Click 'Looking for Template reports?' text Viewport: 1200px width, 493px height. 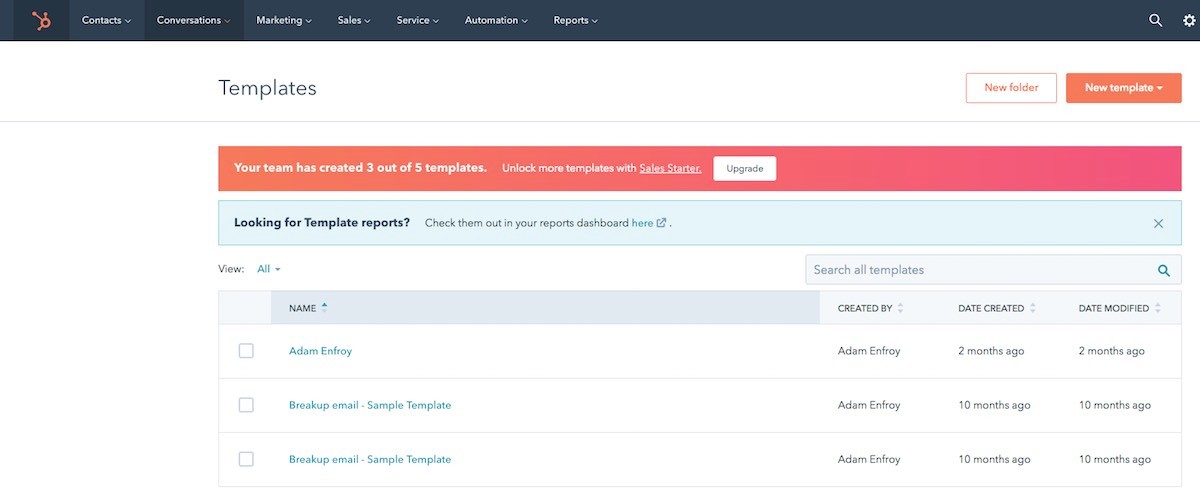[322, 223]
